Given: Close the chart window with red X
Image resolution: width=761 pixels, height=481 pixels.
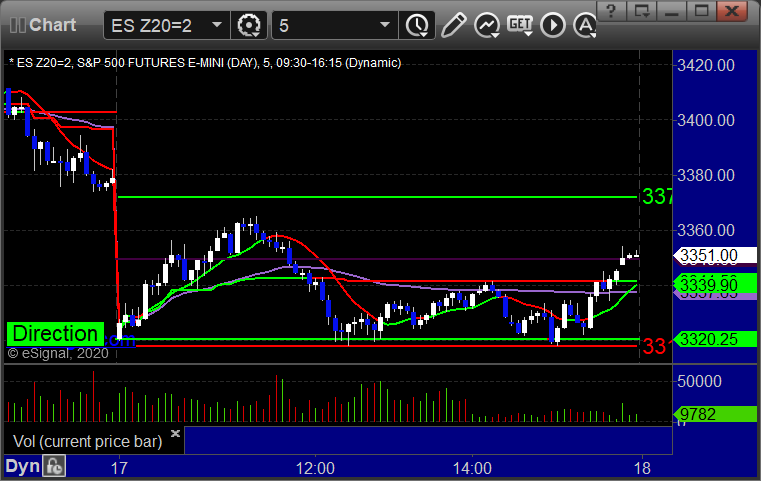Looking at the screenshot, I should point(731,11).
